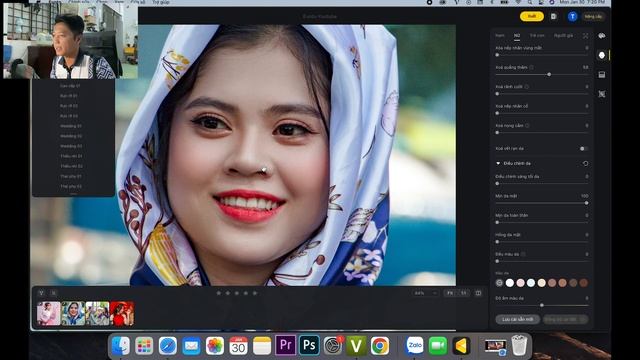Screen dimensions: 640x360
Task: Switch to the Nam tab
Action: (500, 36)
